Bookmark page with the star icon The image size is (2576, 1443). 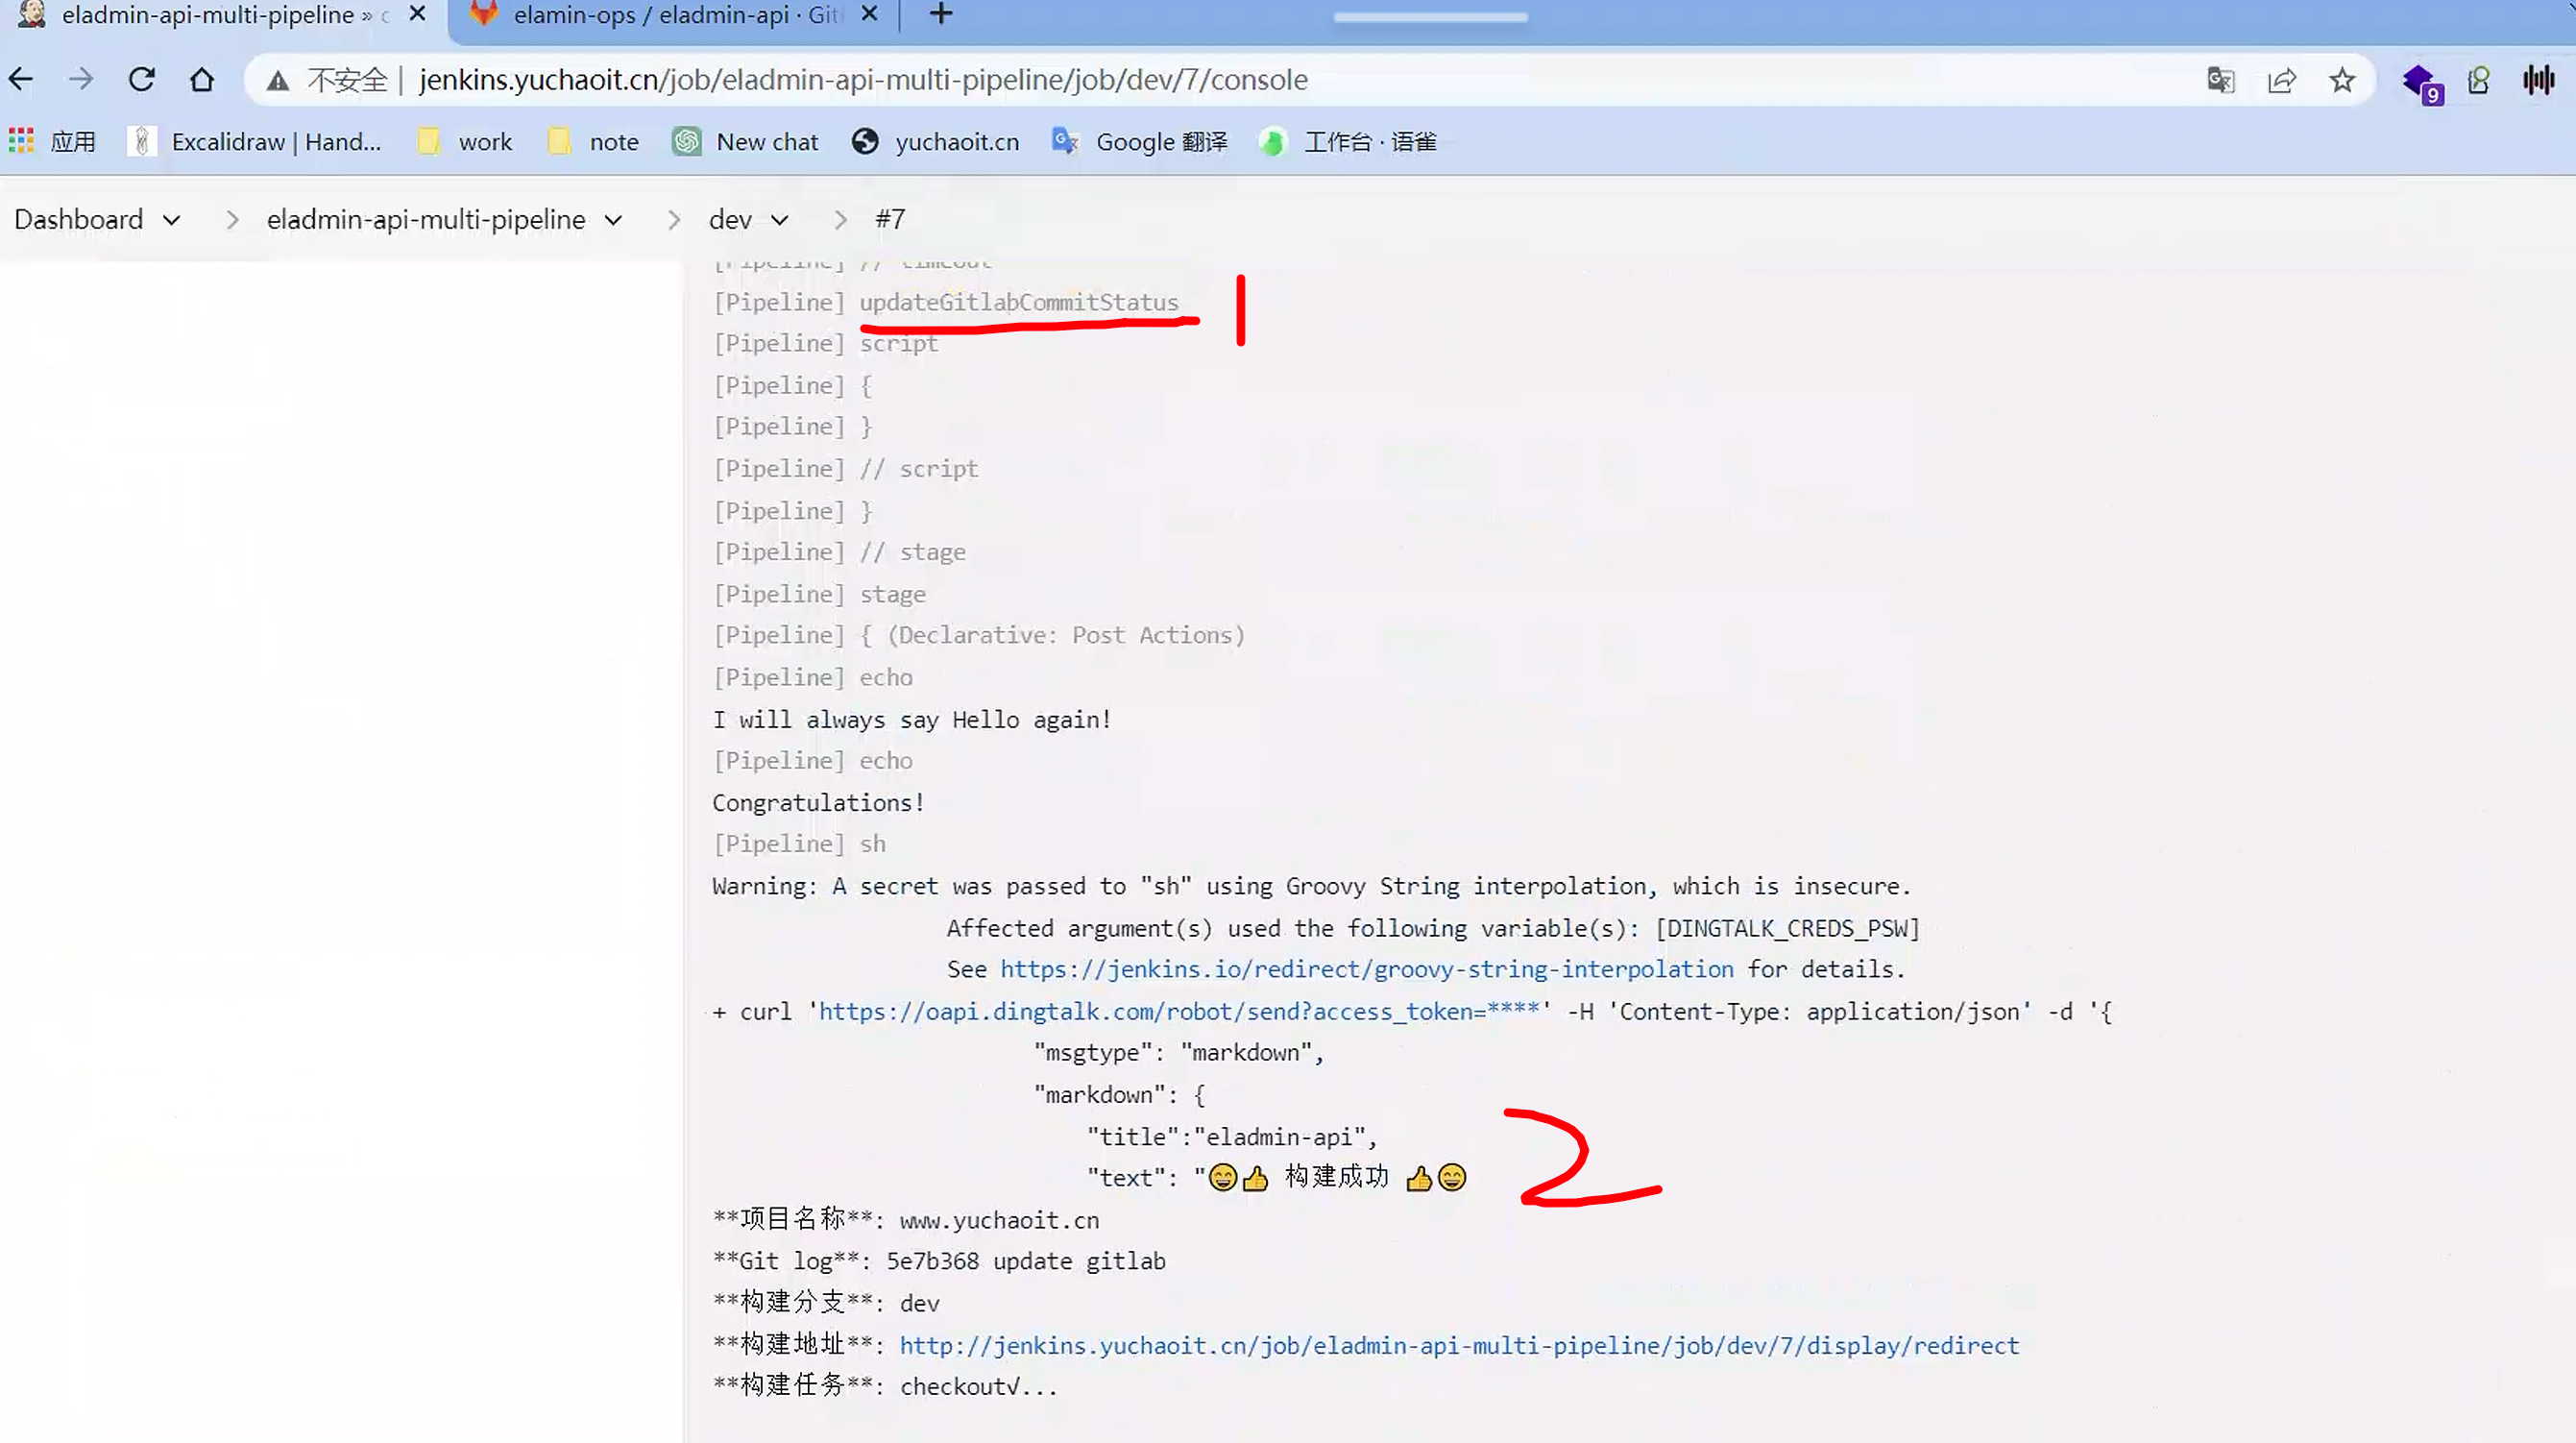(2342, 80)
